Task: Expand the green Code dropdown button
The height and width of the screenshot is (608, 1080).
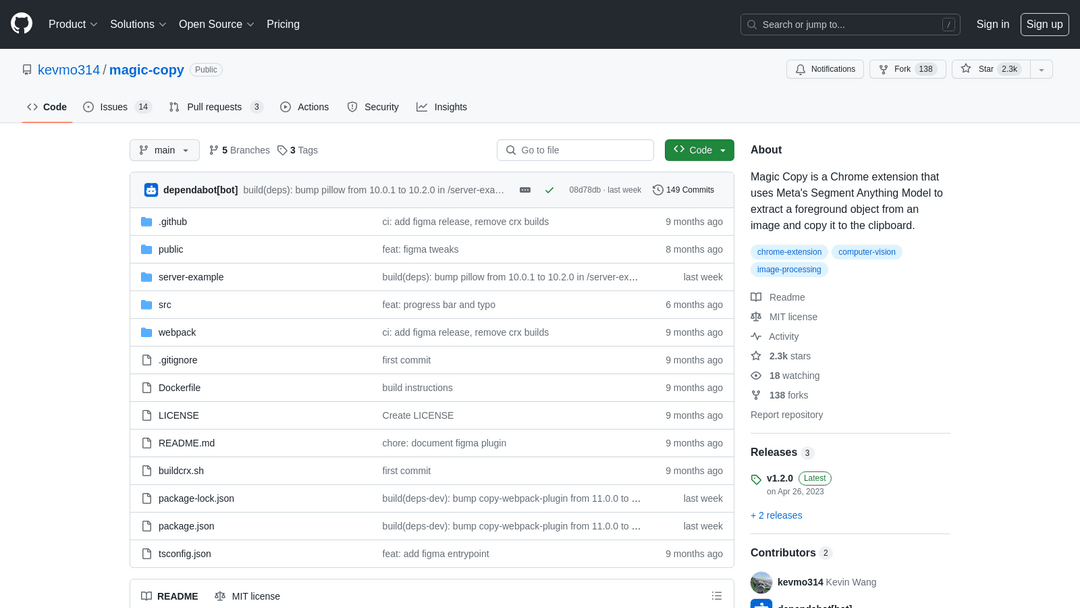Action: coord(699,150)
